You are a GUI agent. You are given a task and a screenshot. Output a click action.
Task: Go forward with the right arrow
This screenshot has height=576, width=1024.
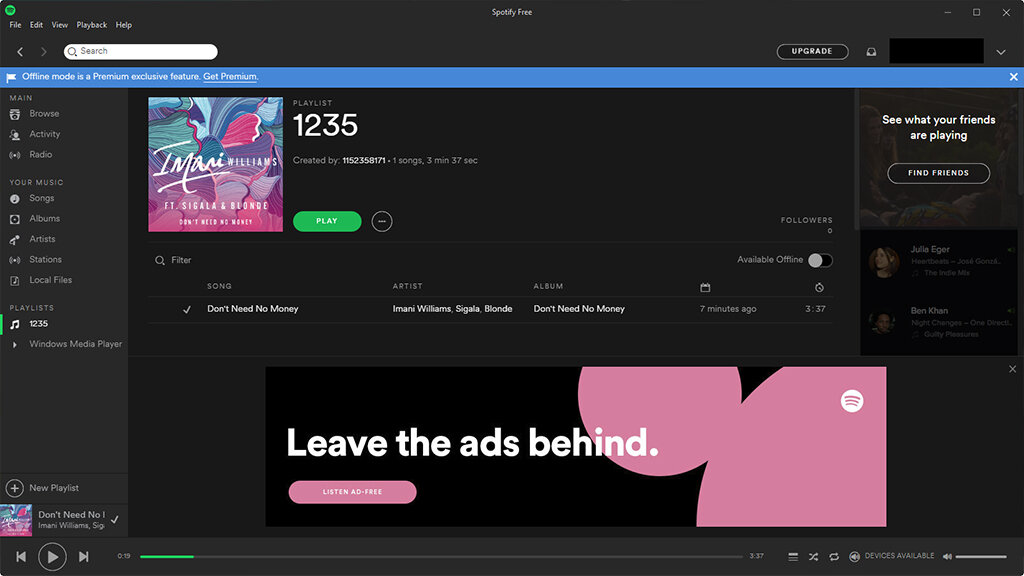pos(44,52)
